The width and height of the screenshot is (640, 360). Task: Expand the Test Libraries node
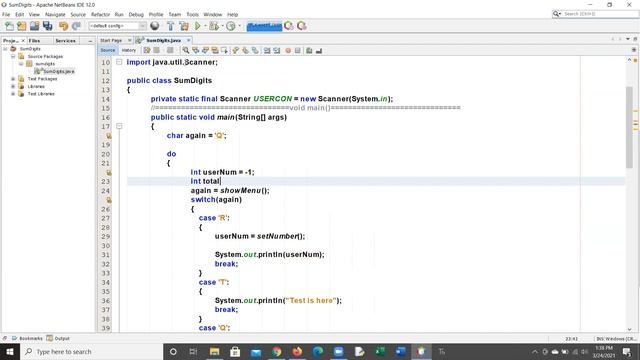pos(13,94)
